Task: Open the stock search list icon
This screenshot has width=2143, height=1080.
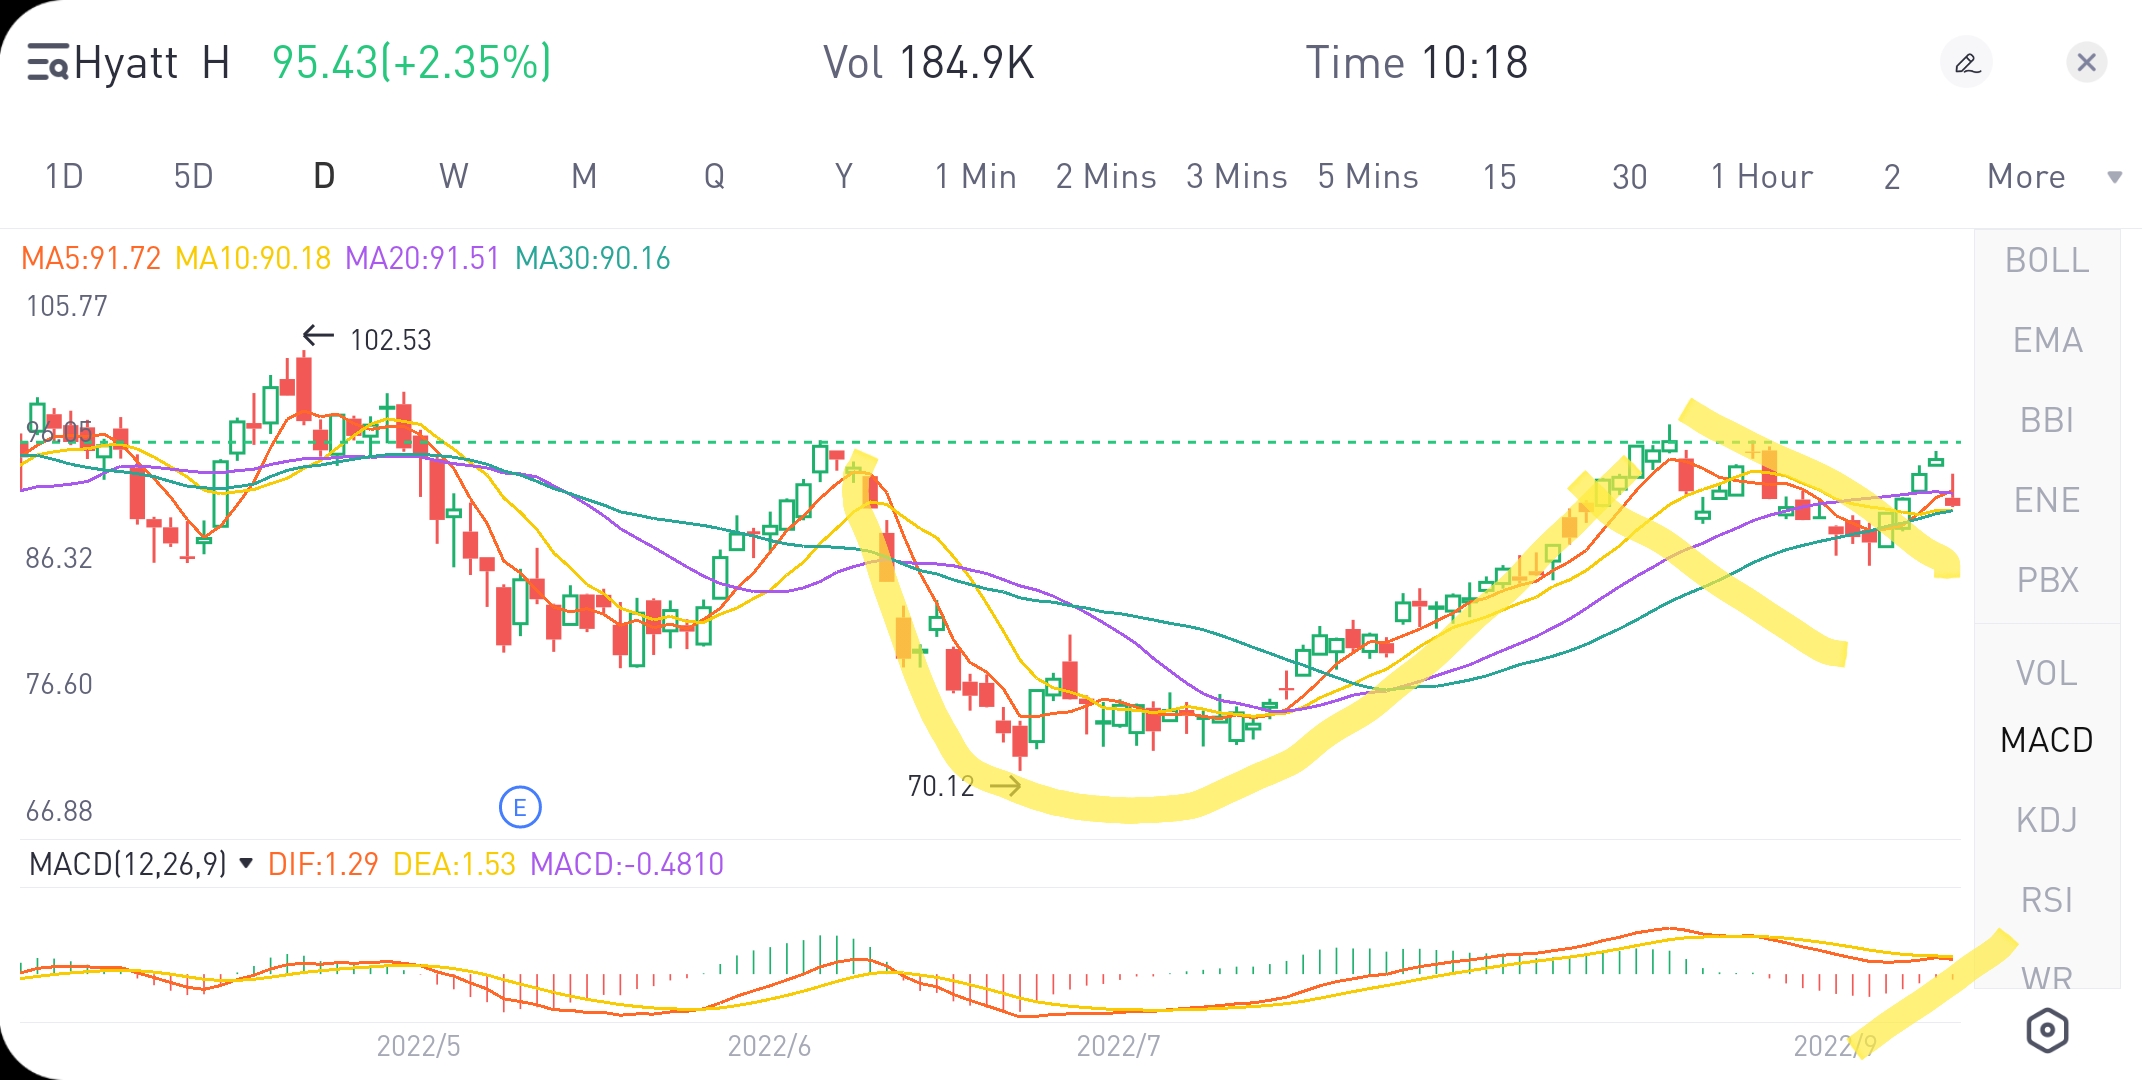Action: click(x=46, y=62)
